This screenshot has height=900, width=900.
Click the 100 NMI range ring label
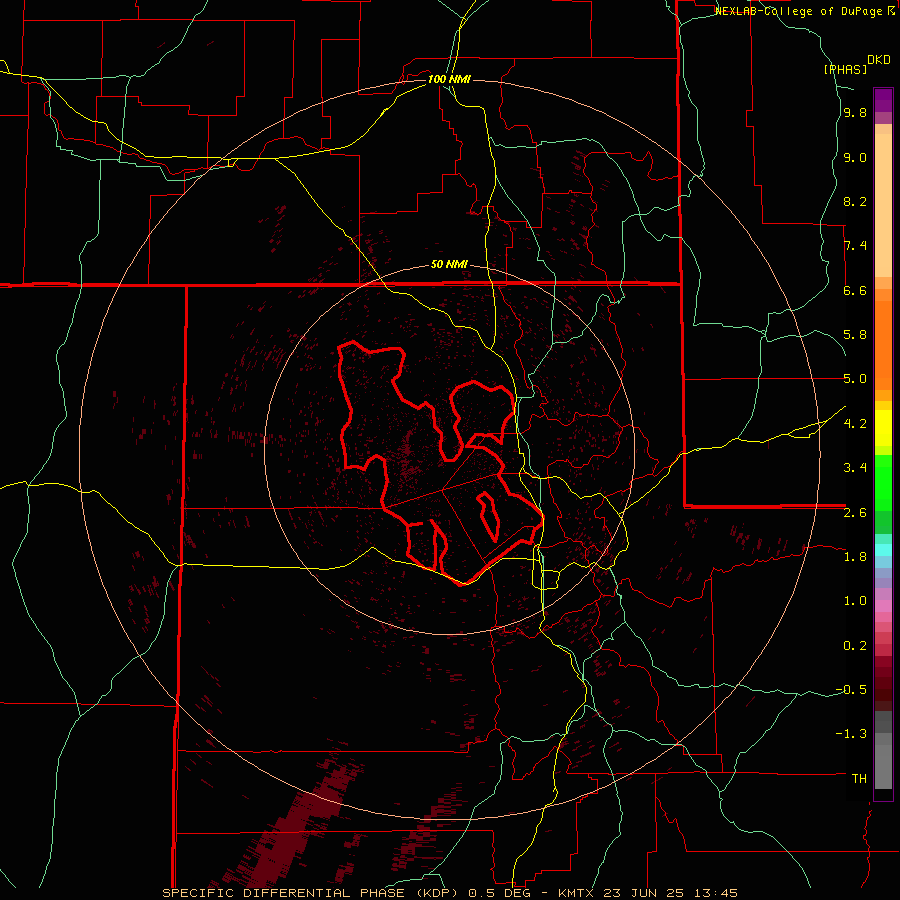(x=449, y=79)
